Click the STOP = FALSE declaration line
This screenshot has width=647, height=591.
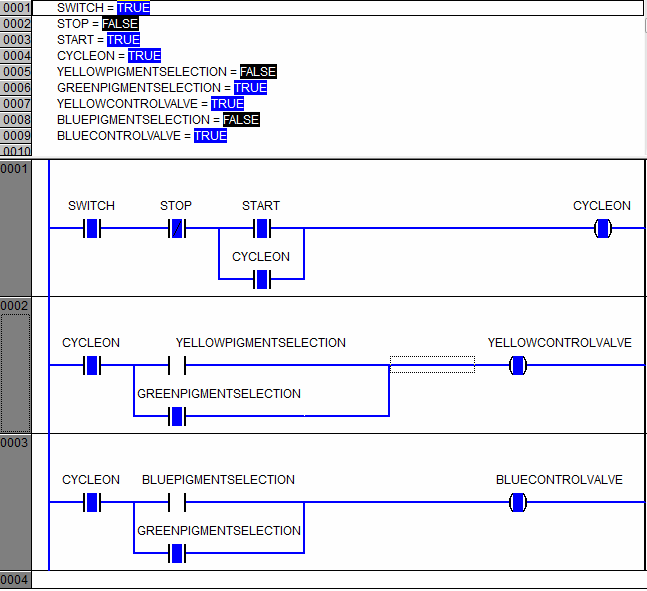point(98,24)
